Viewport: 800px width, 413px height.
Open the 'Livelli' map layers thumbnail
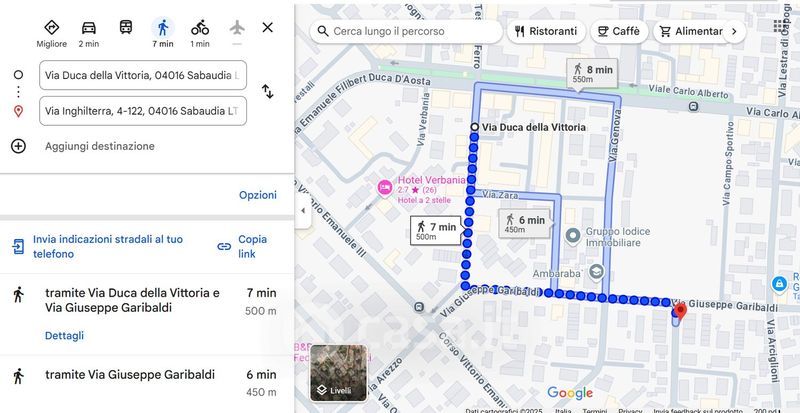pyautogui.click(x=339, y=373)
